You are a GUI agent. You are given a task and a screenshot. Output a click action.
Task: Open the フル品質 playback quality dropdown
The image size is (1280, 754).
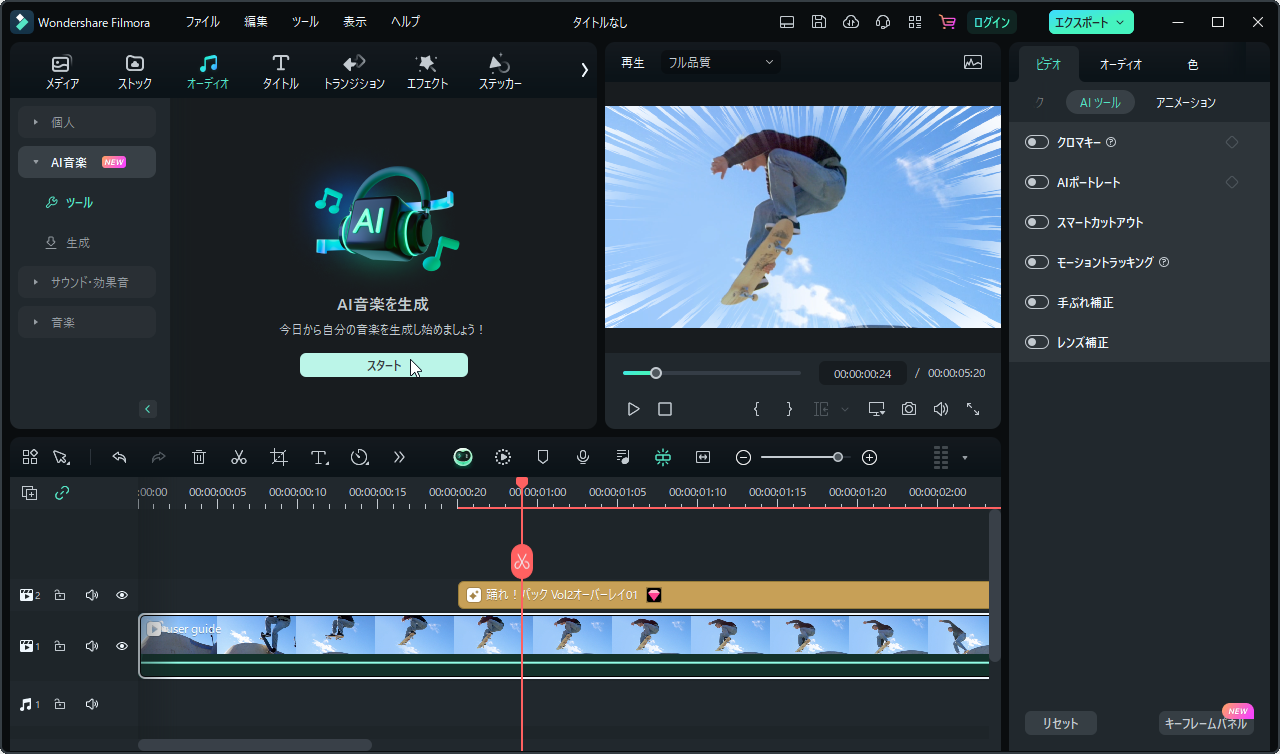(721, 62)
